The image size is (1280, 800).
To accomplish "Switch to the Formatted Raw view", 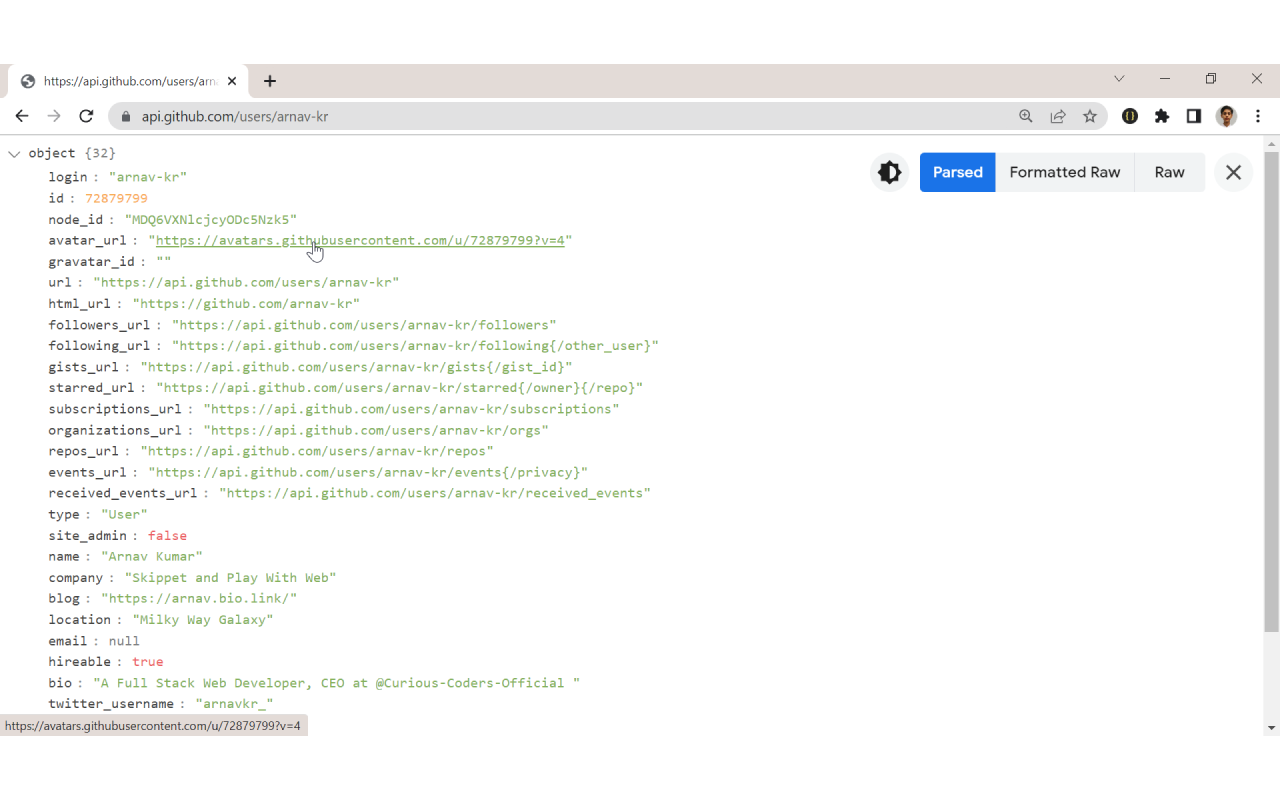I will (1065, 172).
